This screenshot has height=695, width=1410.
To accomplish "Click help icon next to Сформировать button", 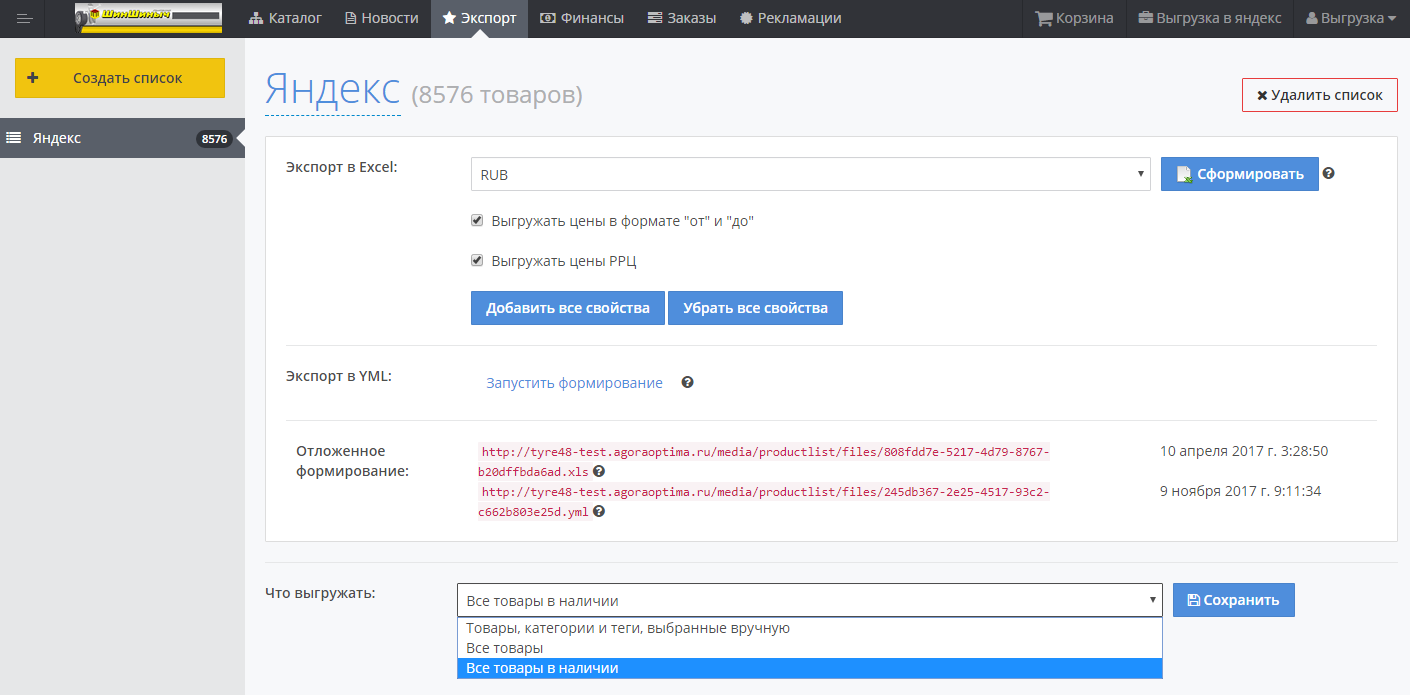I will (1328, 173).
